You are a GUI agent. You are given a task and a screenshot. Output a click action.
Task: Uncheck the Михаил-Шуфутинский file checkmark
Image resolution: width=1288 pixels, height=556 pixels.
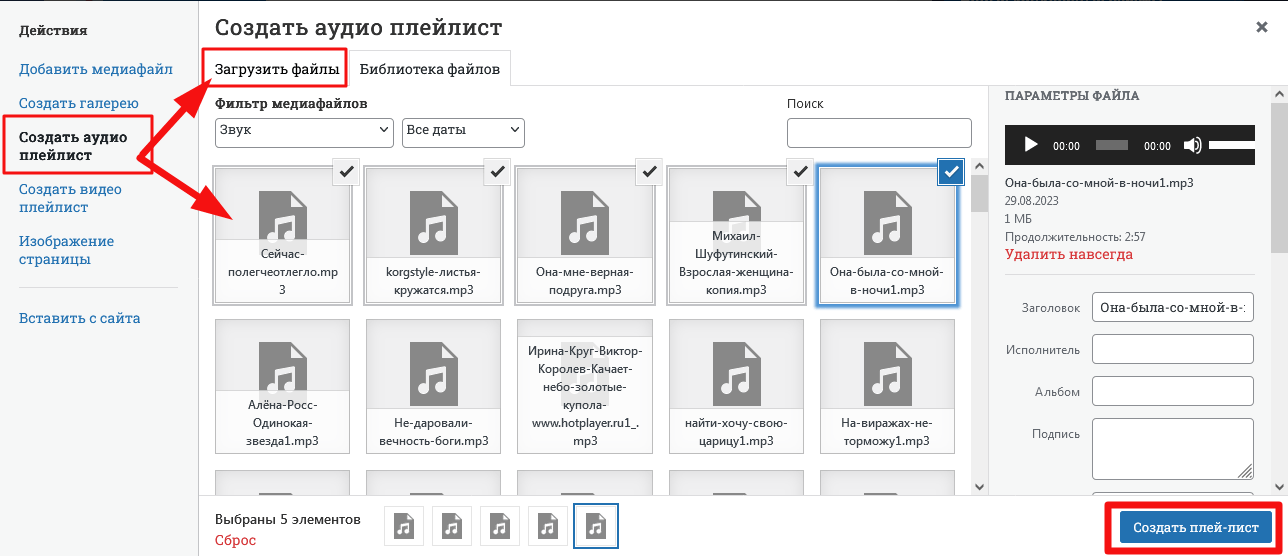800,172
